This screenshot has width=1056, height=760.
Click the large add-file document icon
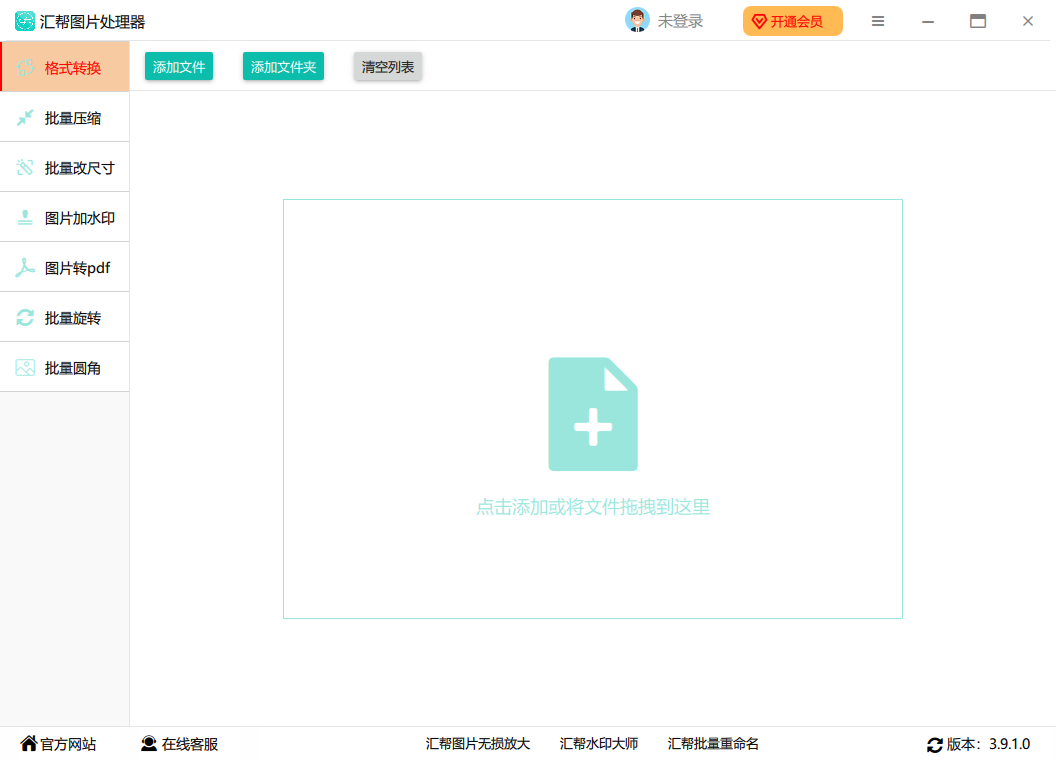593,414
